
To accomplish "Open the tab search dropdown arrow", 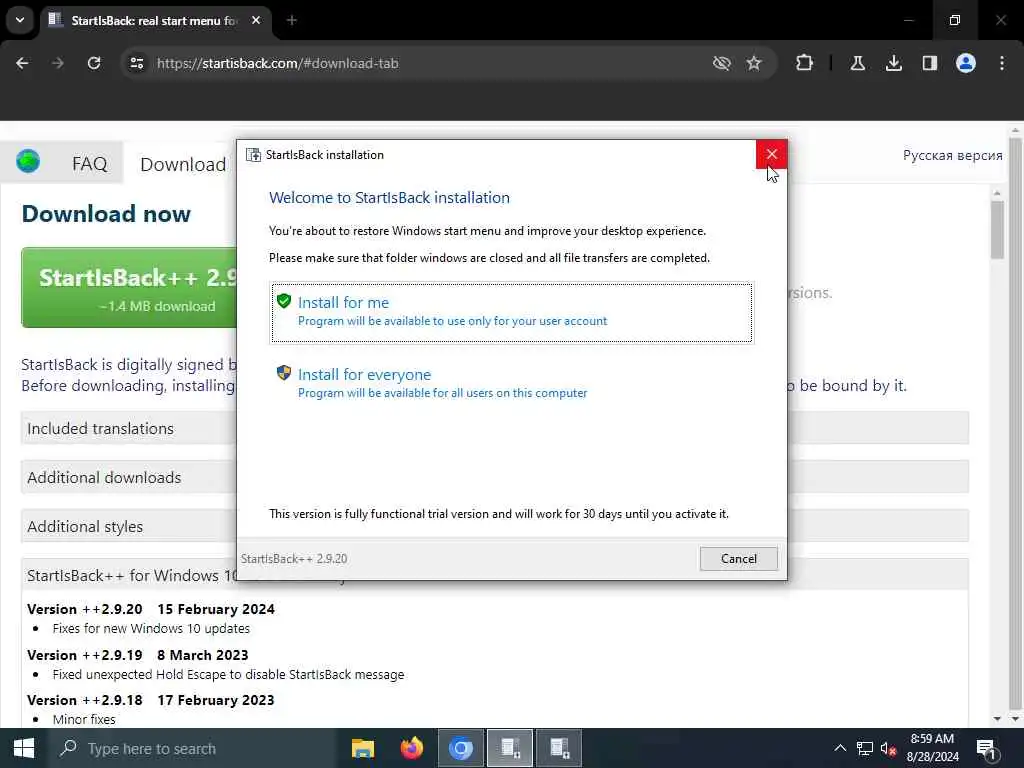I will click(x=20, y=20).
